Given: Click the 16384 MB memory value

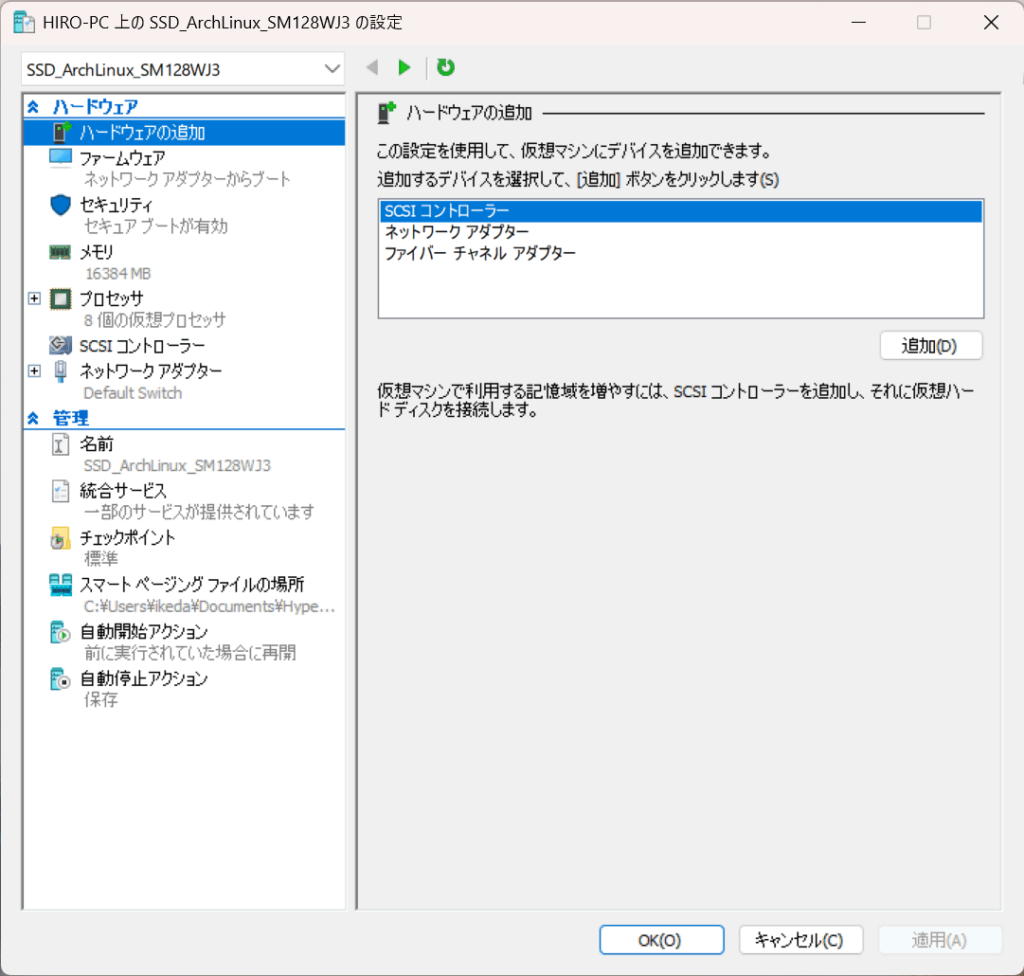Looking at the screenshot, I should [118, 273].
